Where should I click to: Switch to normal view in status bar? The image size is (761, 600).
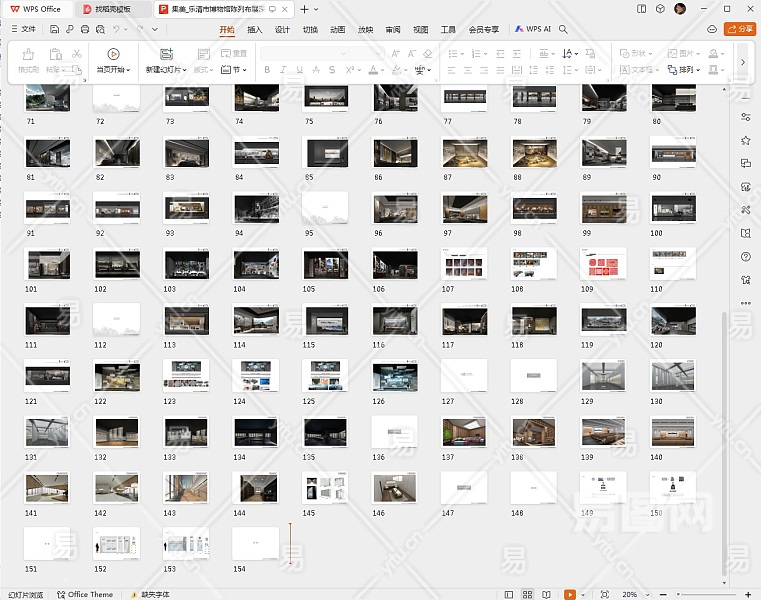[x=508, y=594]
